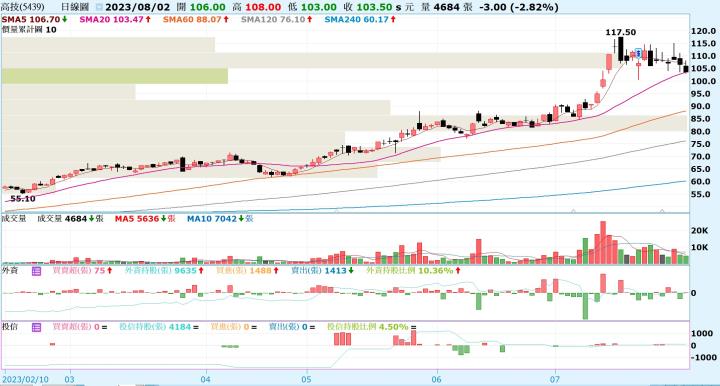Click the SMA60 indicator label
The height and width of the screenshot is (386, 720).
[x=196, y=19]
